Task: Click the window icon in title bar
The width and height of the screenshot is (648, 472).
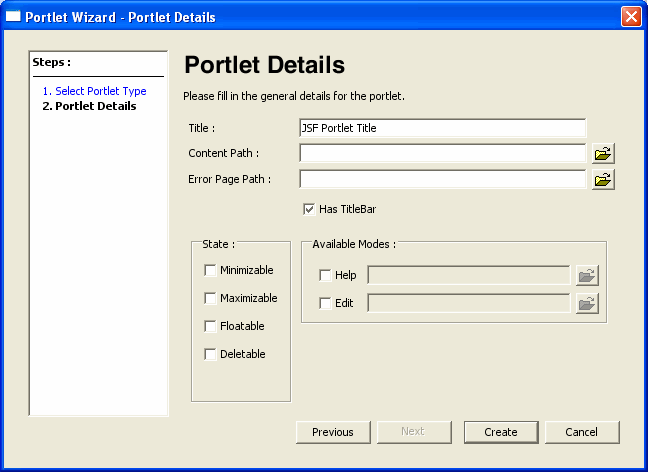Action: [13, 17]
